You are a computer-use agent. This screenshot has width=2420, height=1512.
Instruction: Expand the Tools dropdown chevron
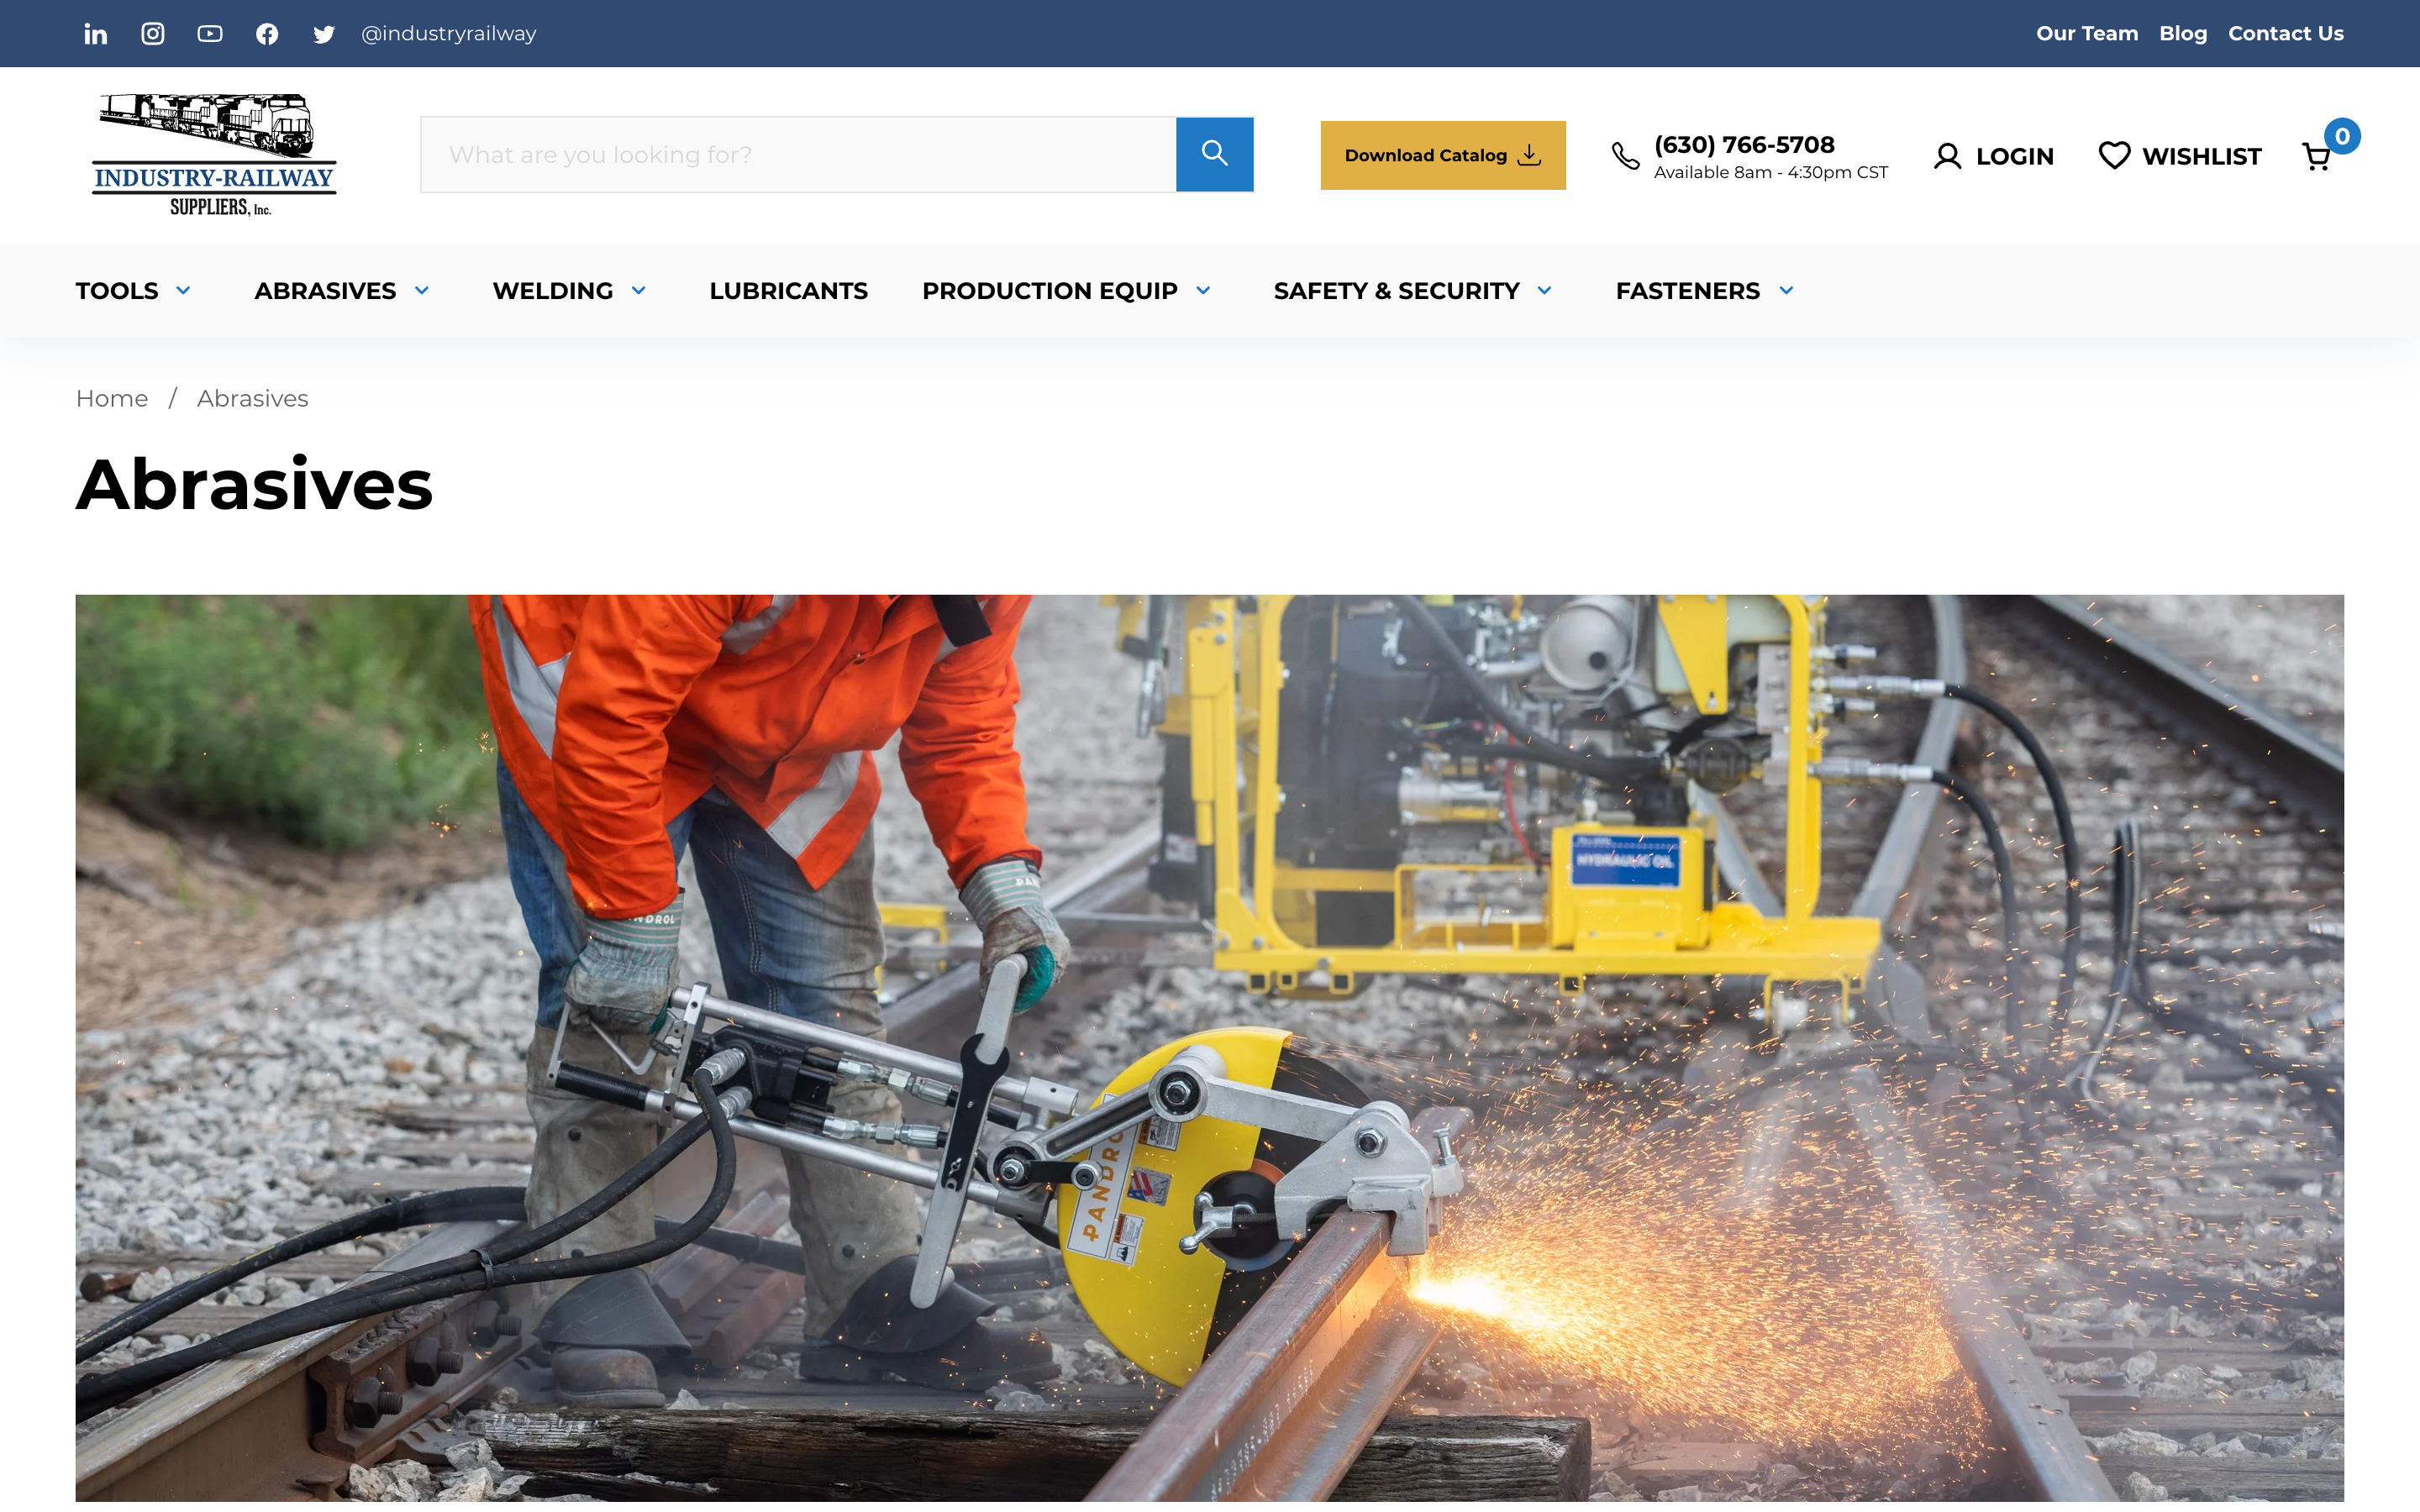pyautogui.click(x=183, y=291)
